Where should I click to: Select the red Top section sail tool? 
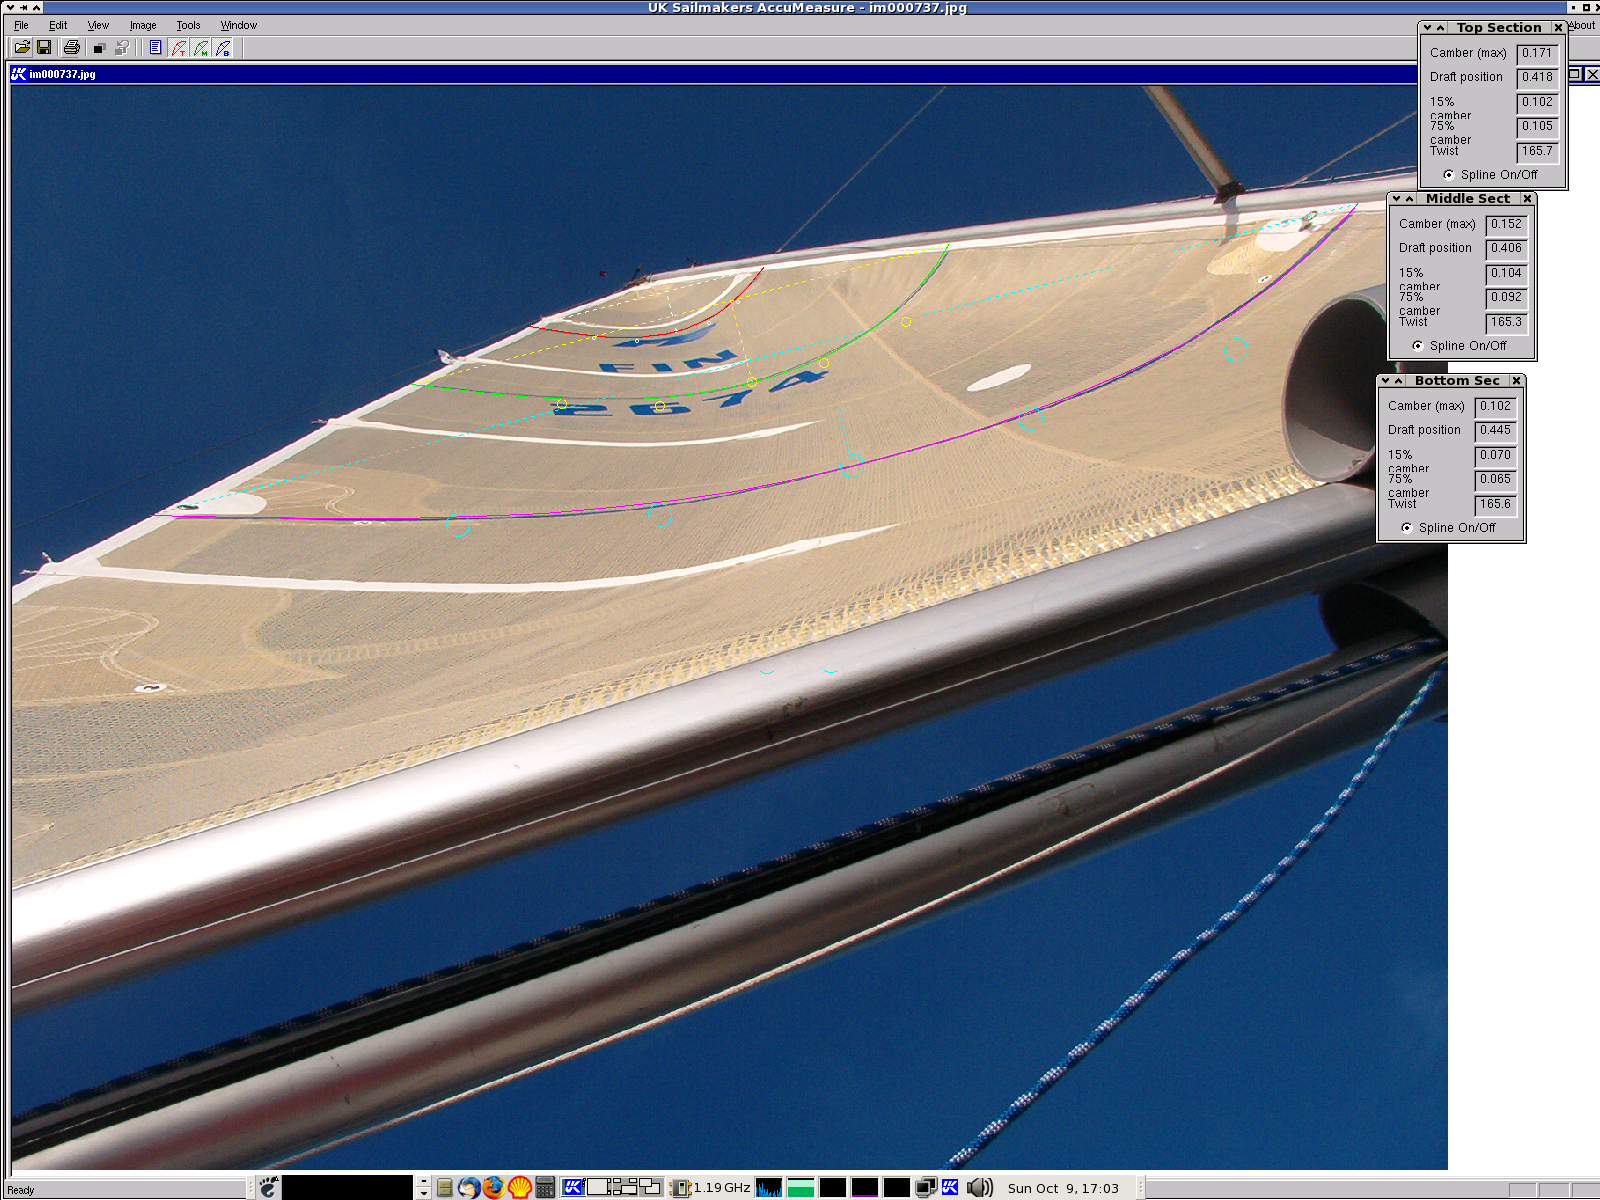coord(178,47)
